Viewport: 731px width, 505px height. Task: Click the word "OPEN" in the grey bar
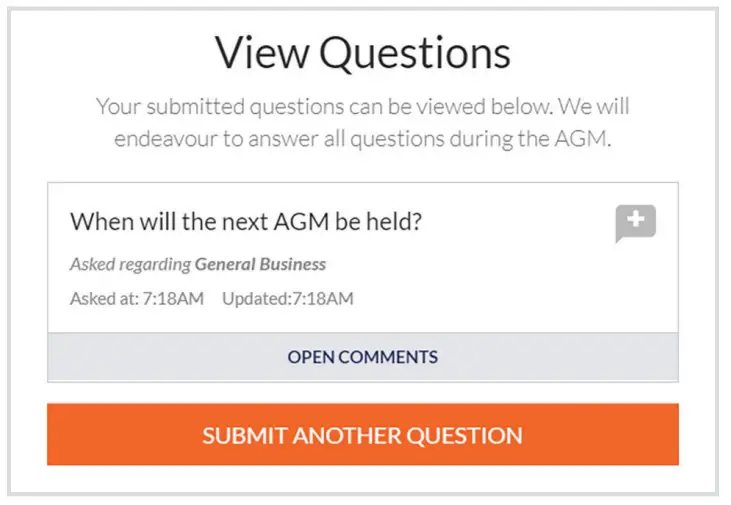coord(312,357)
